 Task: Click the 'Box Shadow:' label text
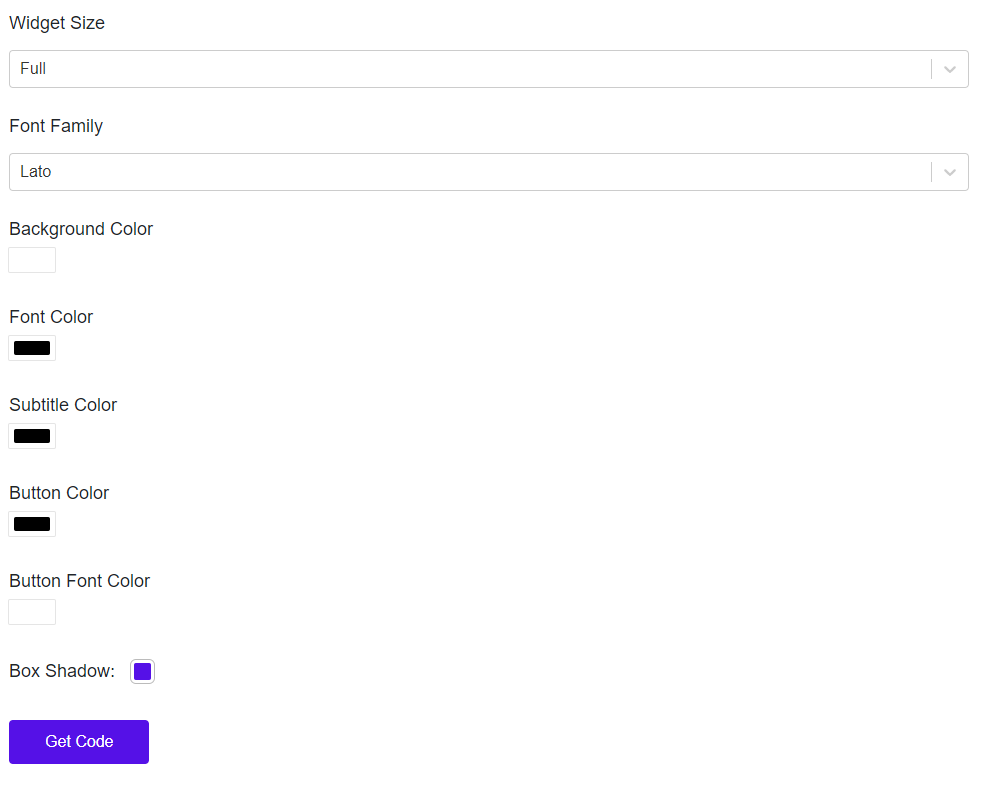coord(62,671)
